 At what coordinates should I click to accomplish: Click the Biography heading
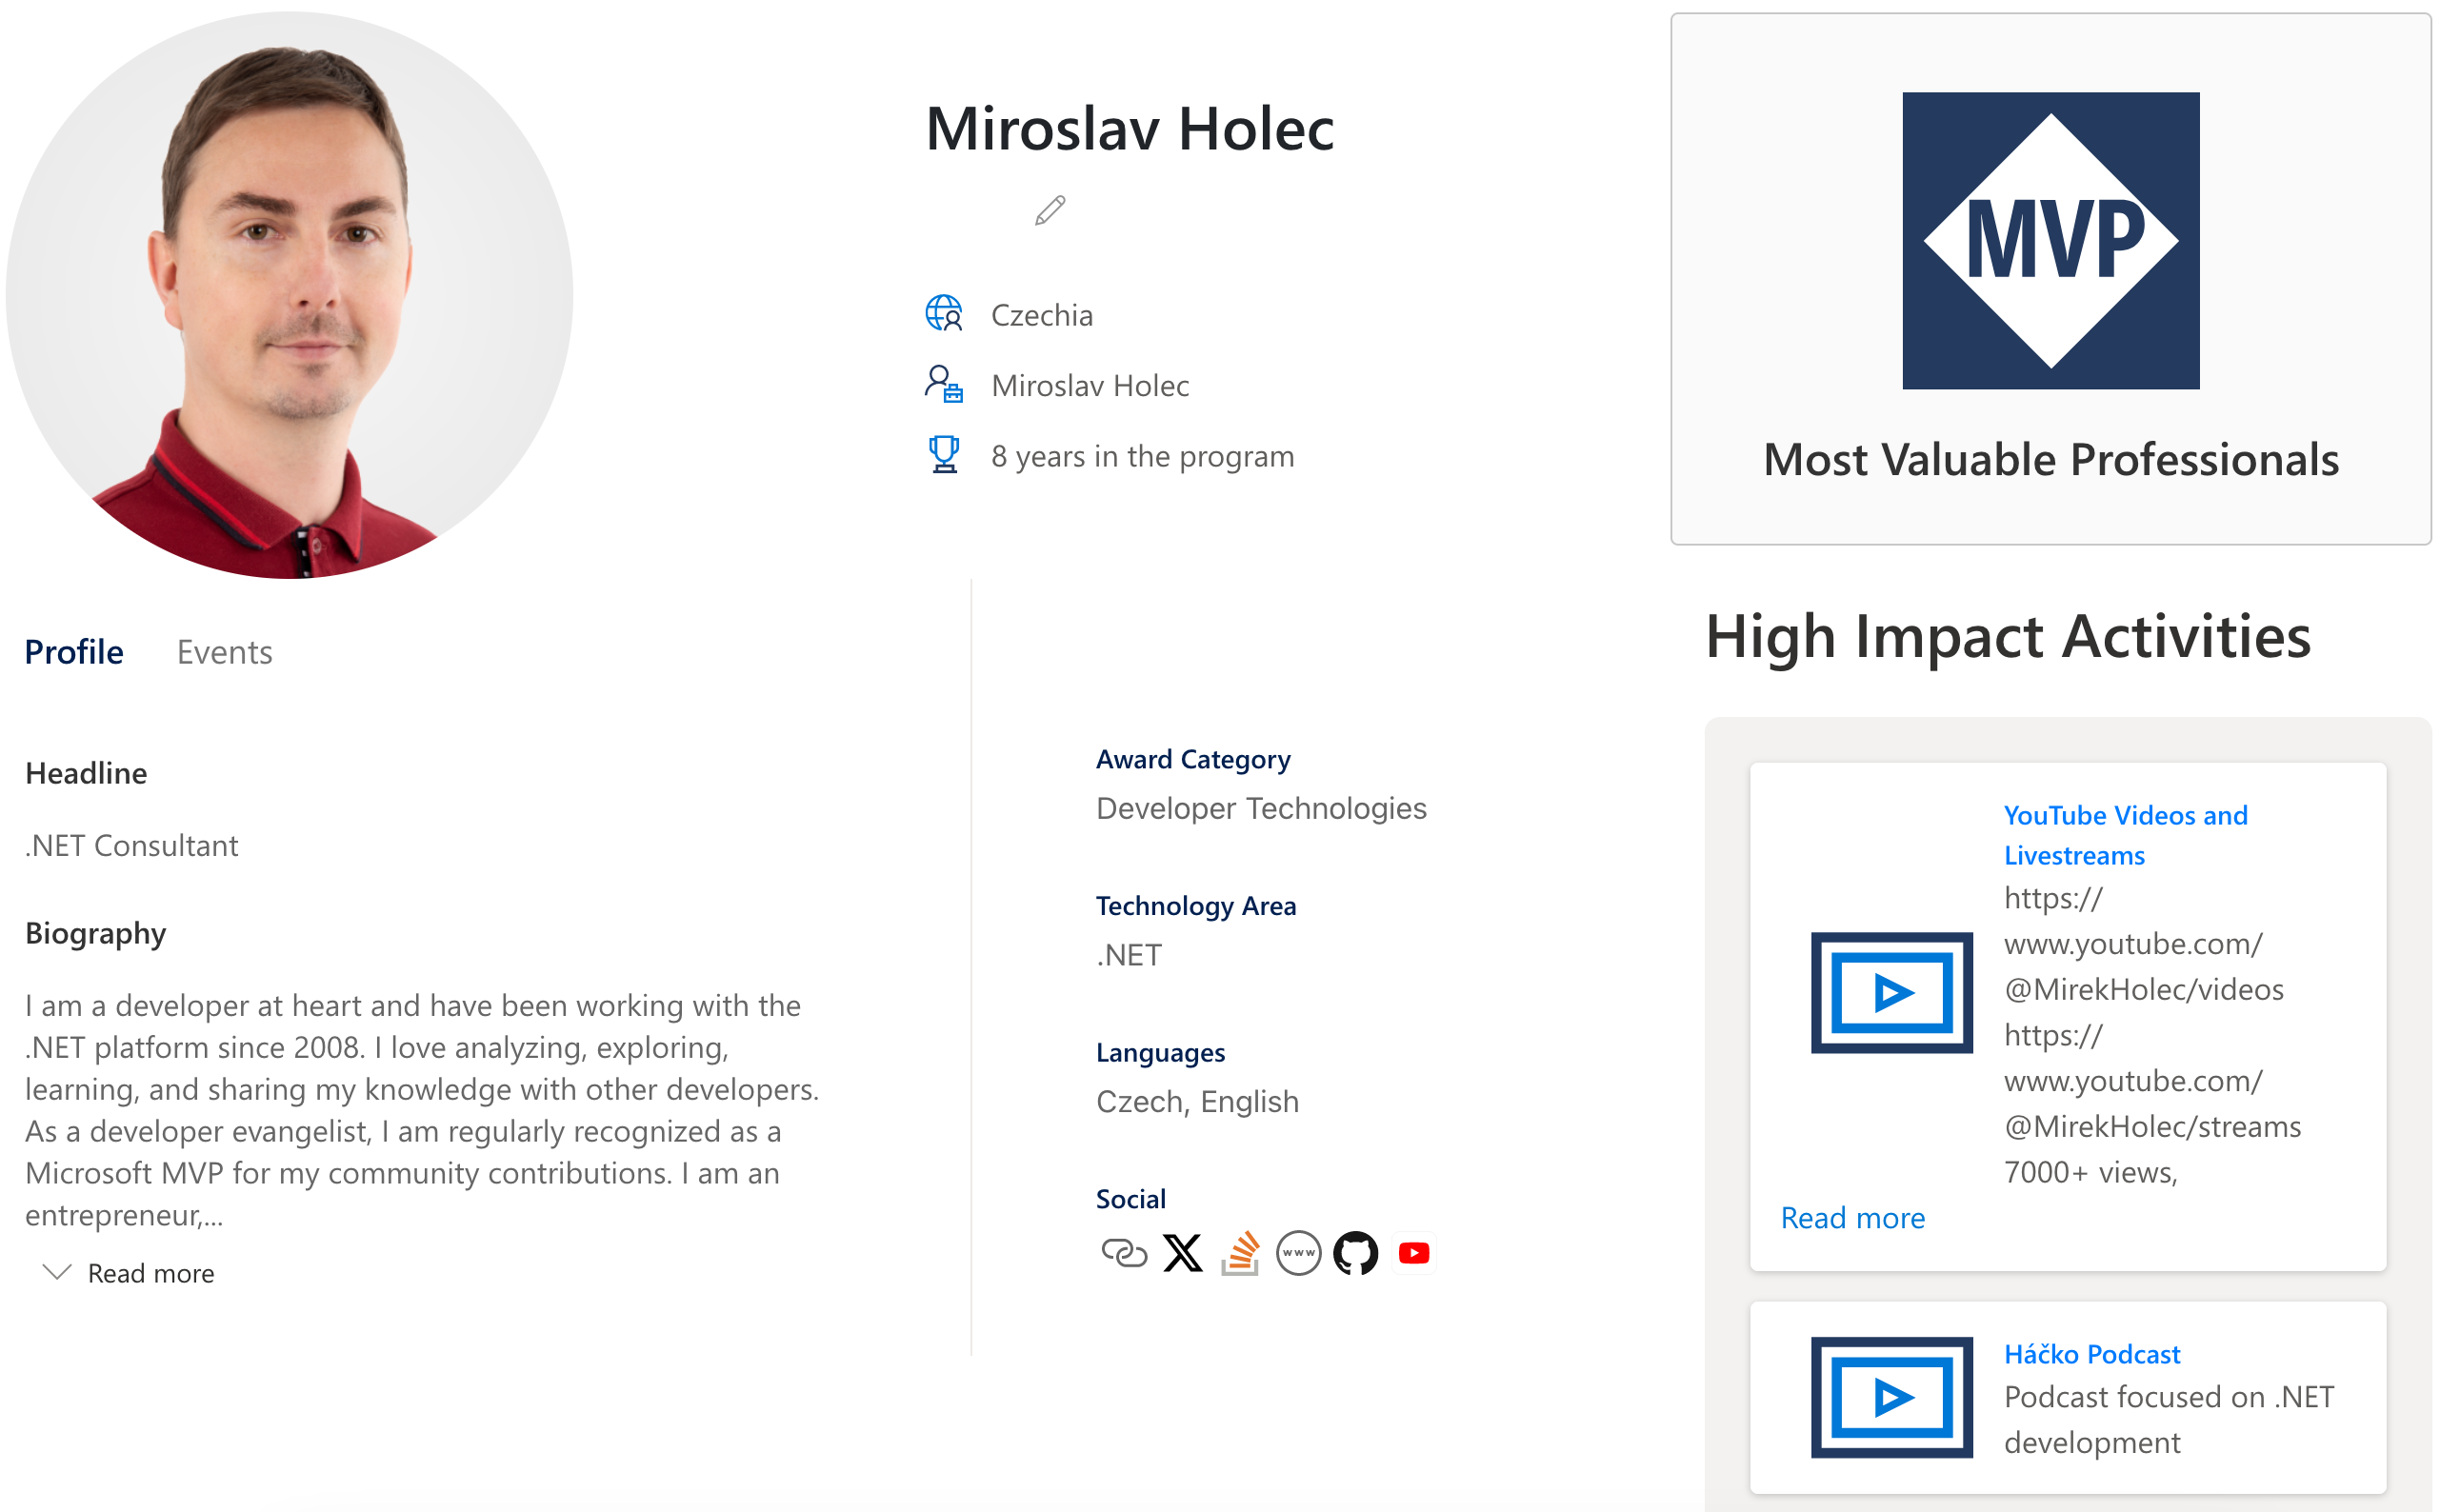pos(95,933)
